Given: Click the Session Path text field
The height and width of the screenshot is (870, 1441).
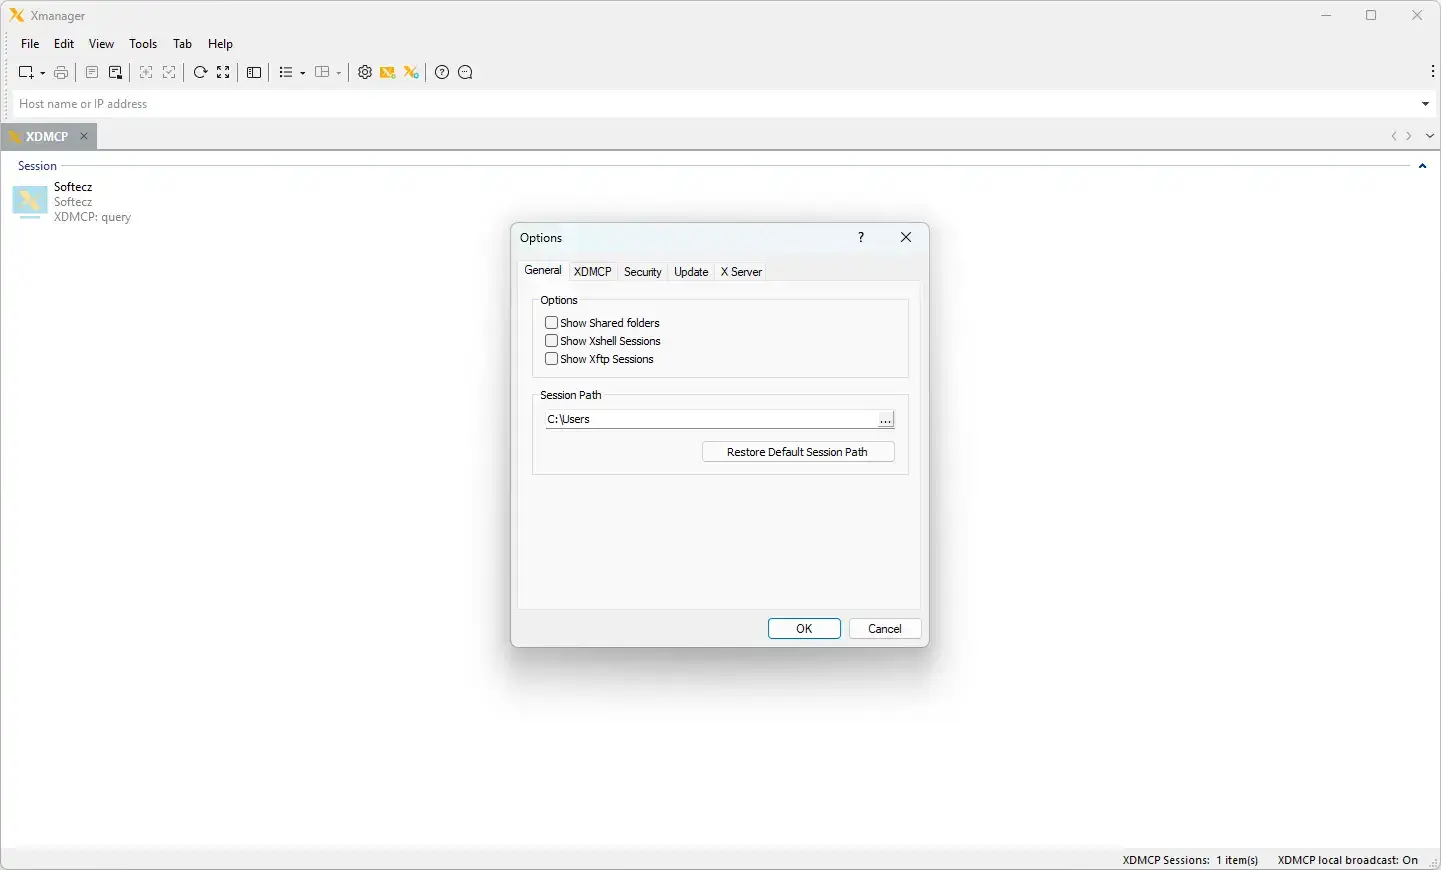Looking at the screenshot, I should pos(711,419).
